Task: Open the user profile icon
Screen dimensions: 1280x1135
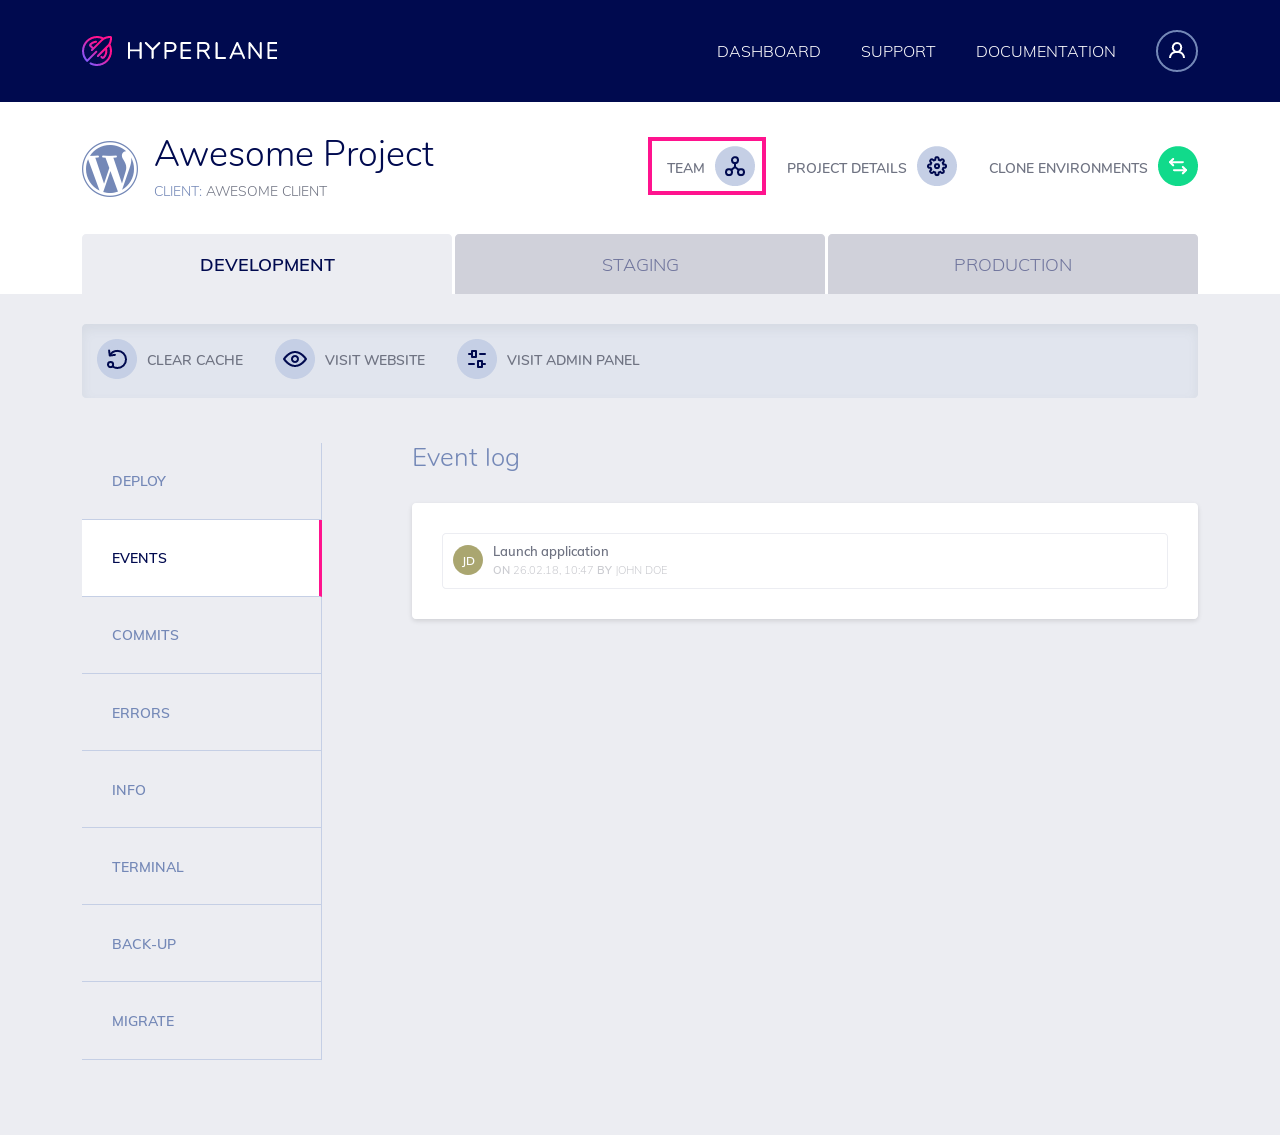Action: coord(1177,51)
